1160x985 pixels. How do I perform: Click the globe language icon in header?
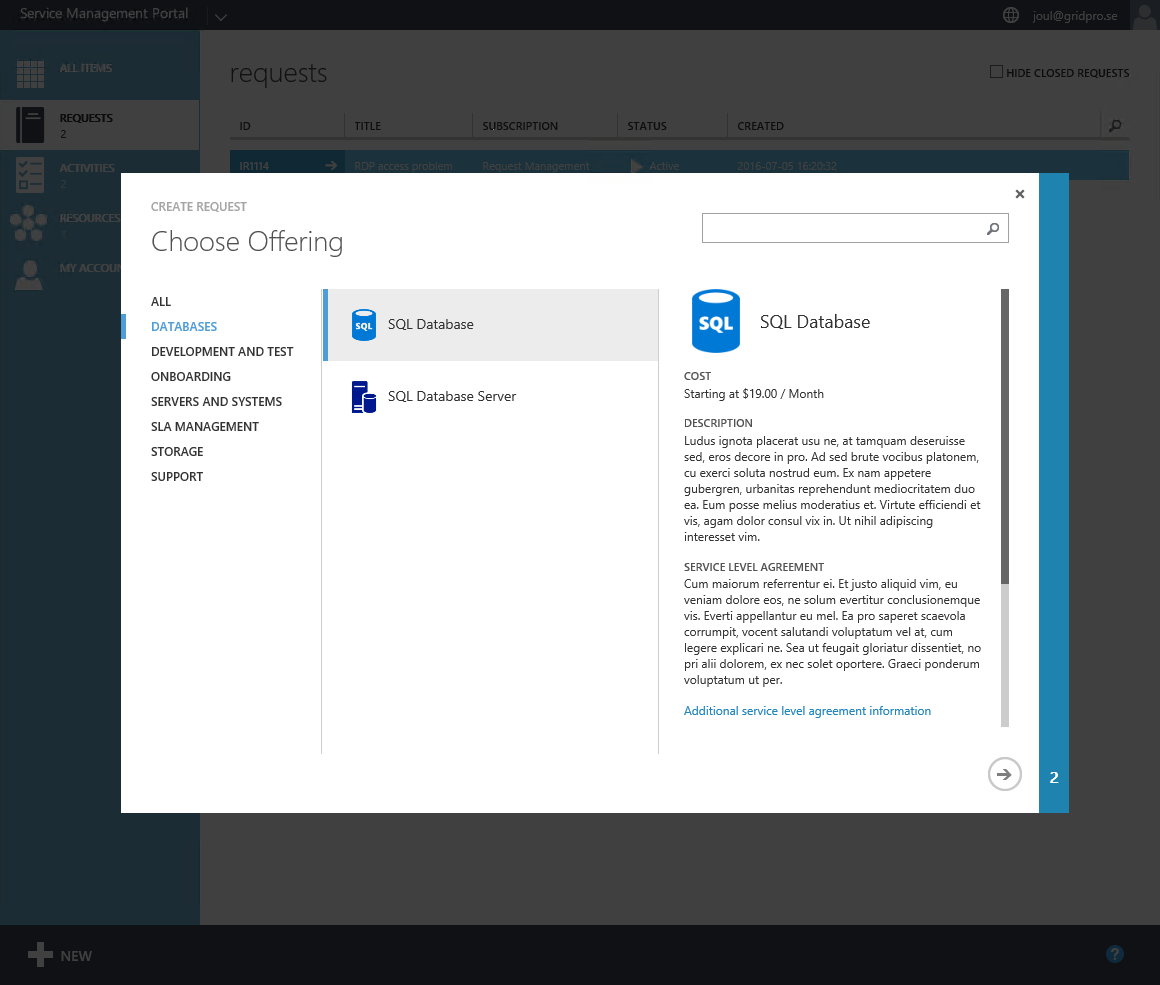pyautogui.click(x=1011, y=15)
